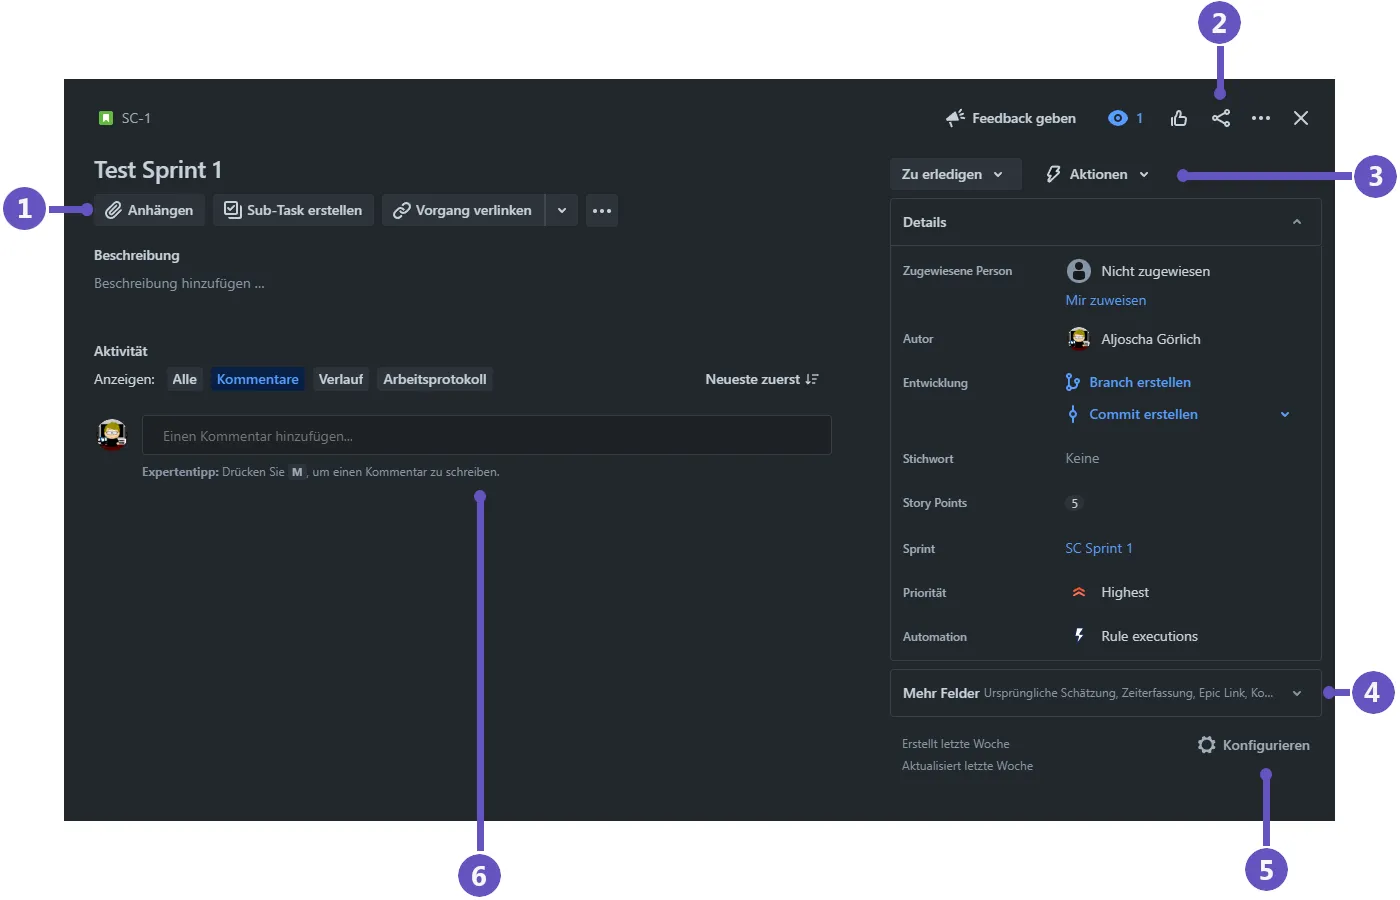Click the green story issue type icon
The height and width of the screenshot is (900, 1400).
tap(106, 118)
